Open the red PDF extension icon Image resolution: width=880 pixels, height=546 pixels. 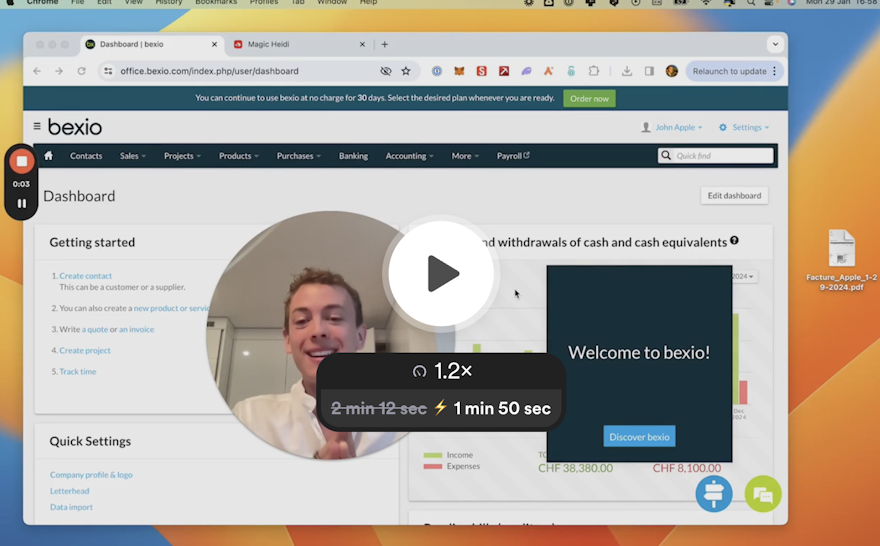tap(504, 71)
